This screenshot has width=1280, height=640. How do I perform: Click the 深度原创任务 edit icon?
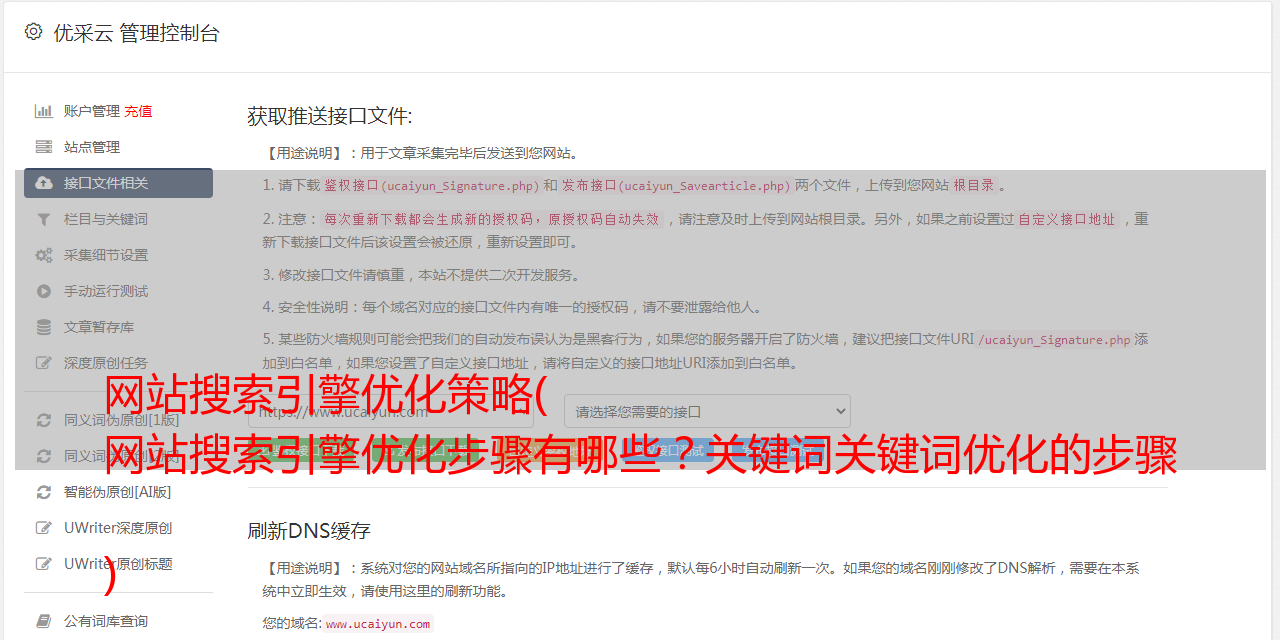pos(44,363)
